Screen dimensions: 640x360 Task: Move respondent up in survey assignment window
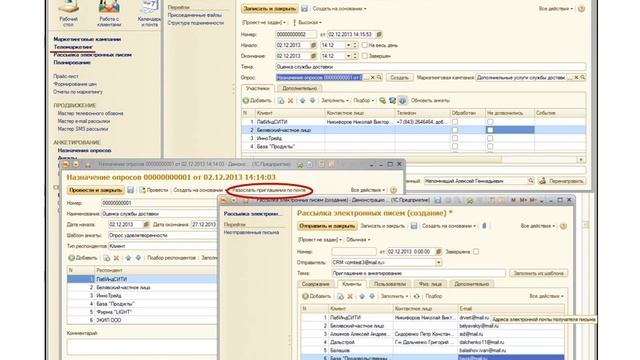click(128, 258)
